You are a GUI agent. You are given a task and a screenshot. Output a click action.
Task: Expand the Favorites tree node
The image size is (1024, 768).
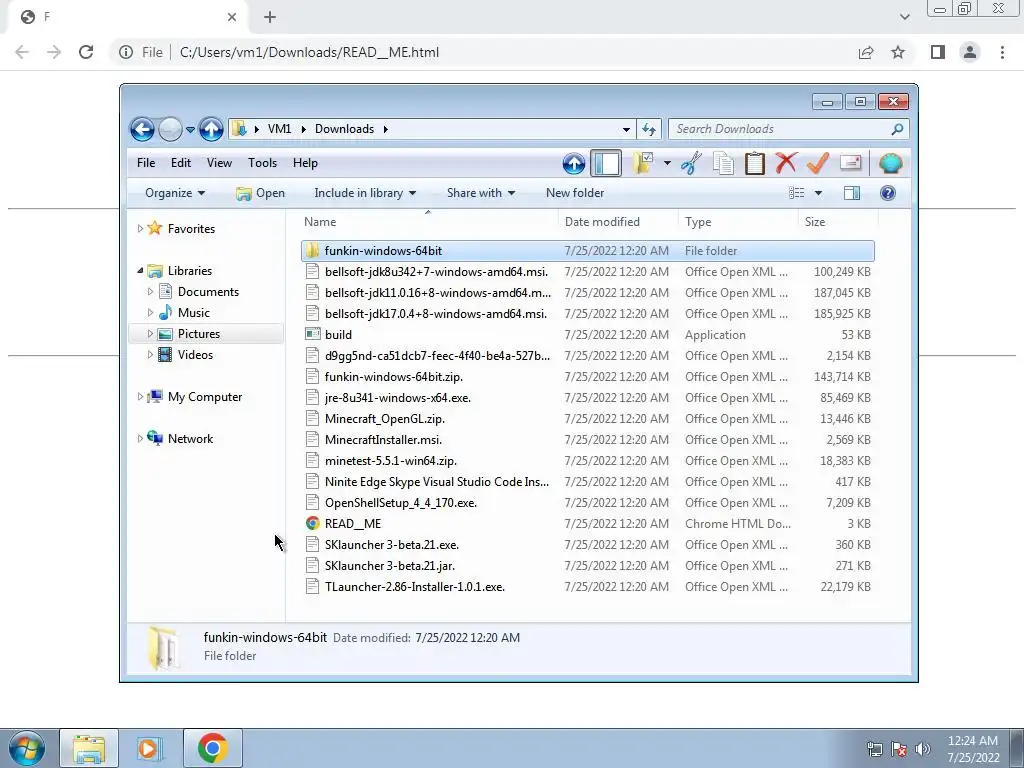click(x=140, y=229)
